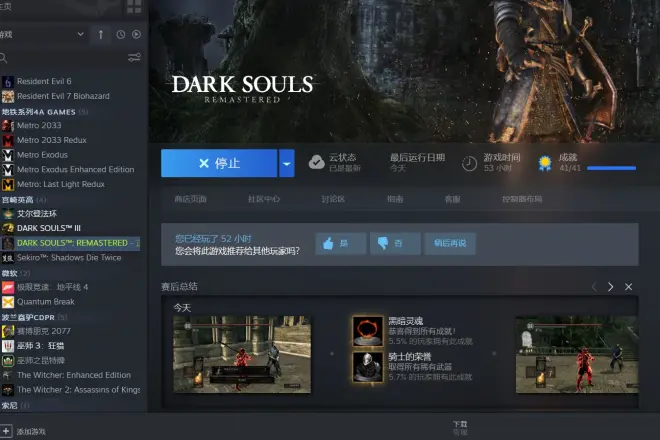
Task: Open the achievements ribbon badge icon
Action: 545,163
